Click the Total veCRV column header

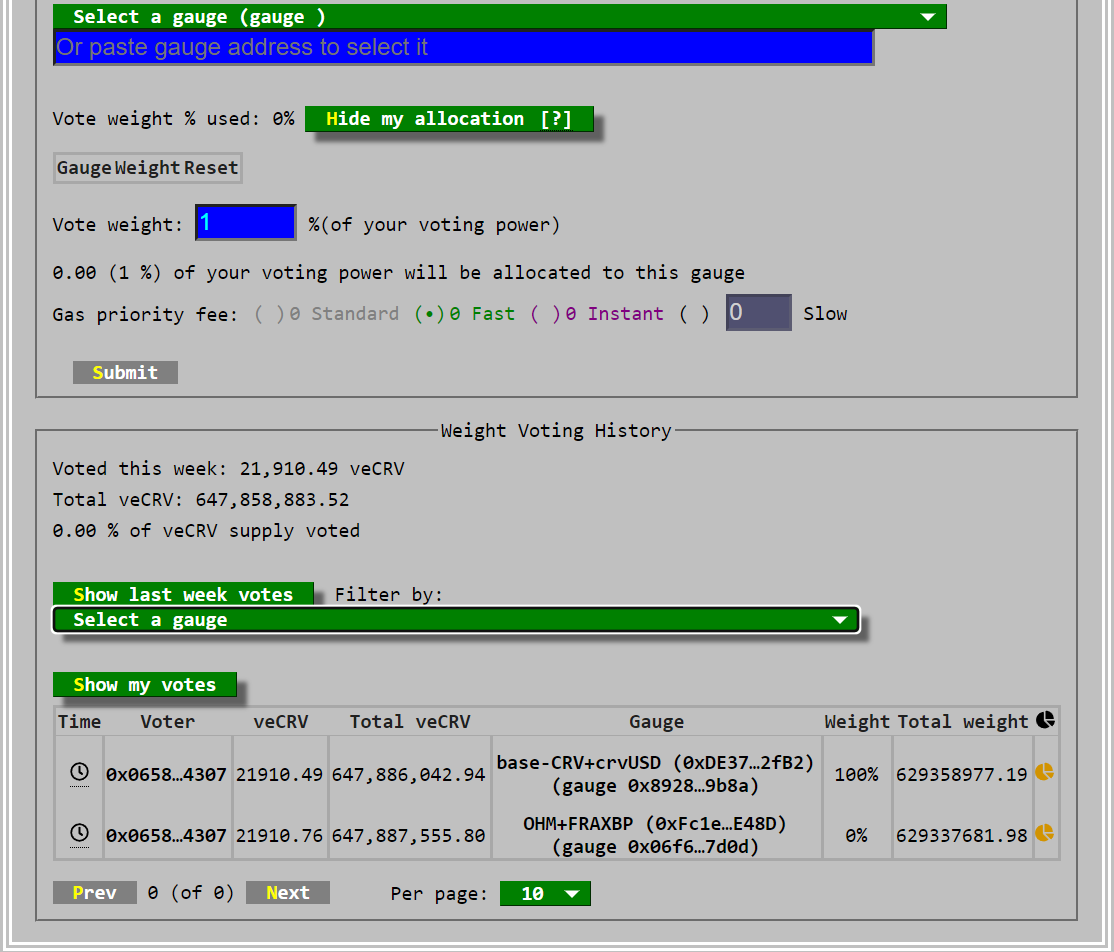point(410,722)
